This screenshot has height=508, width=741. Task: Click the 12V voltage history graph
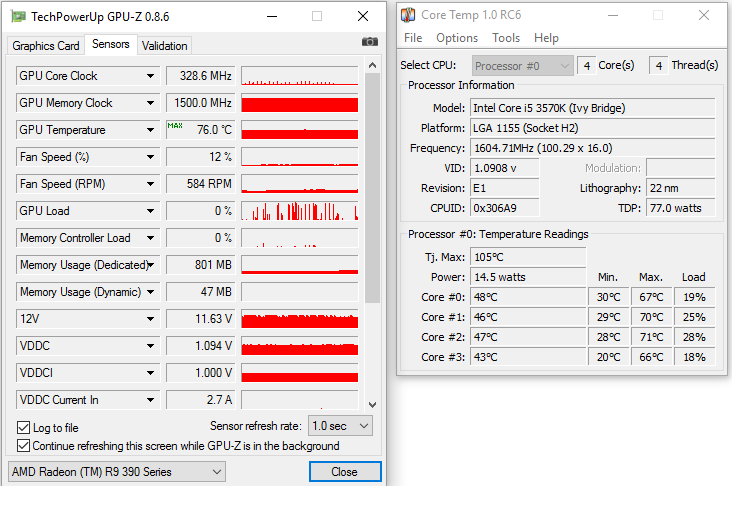pos(300,319)
